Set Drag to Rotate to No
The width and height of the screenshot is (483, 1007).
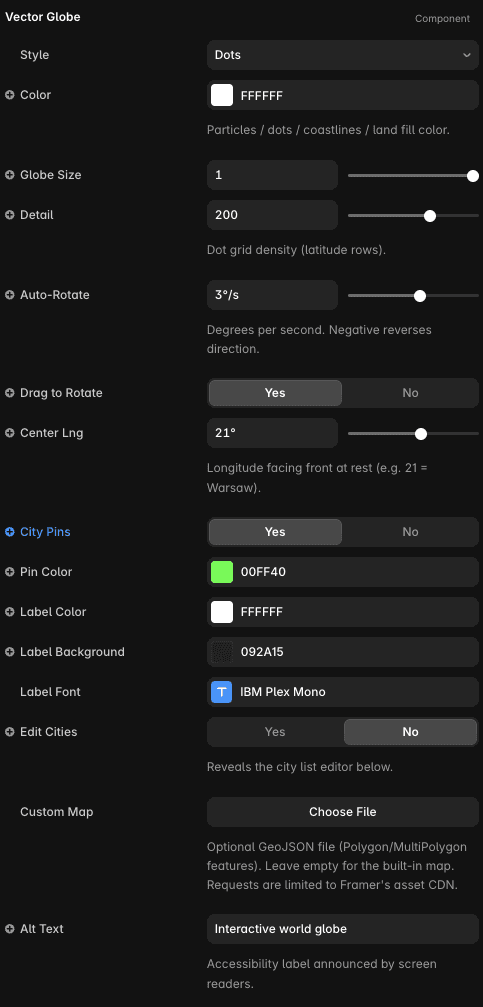(x=410, y=393)
